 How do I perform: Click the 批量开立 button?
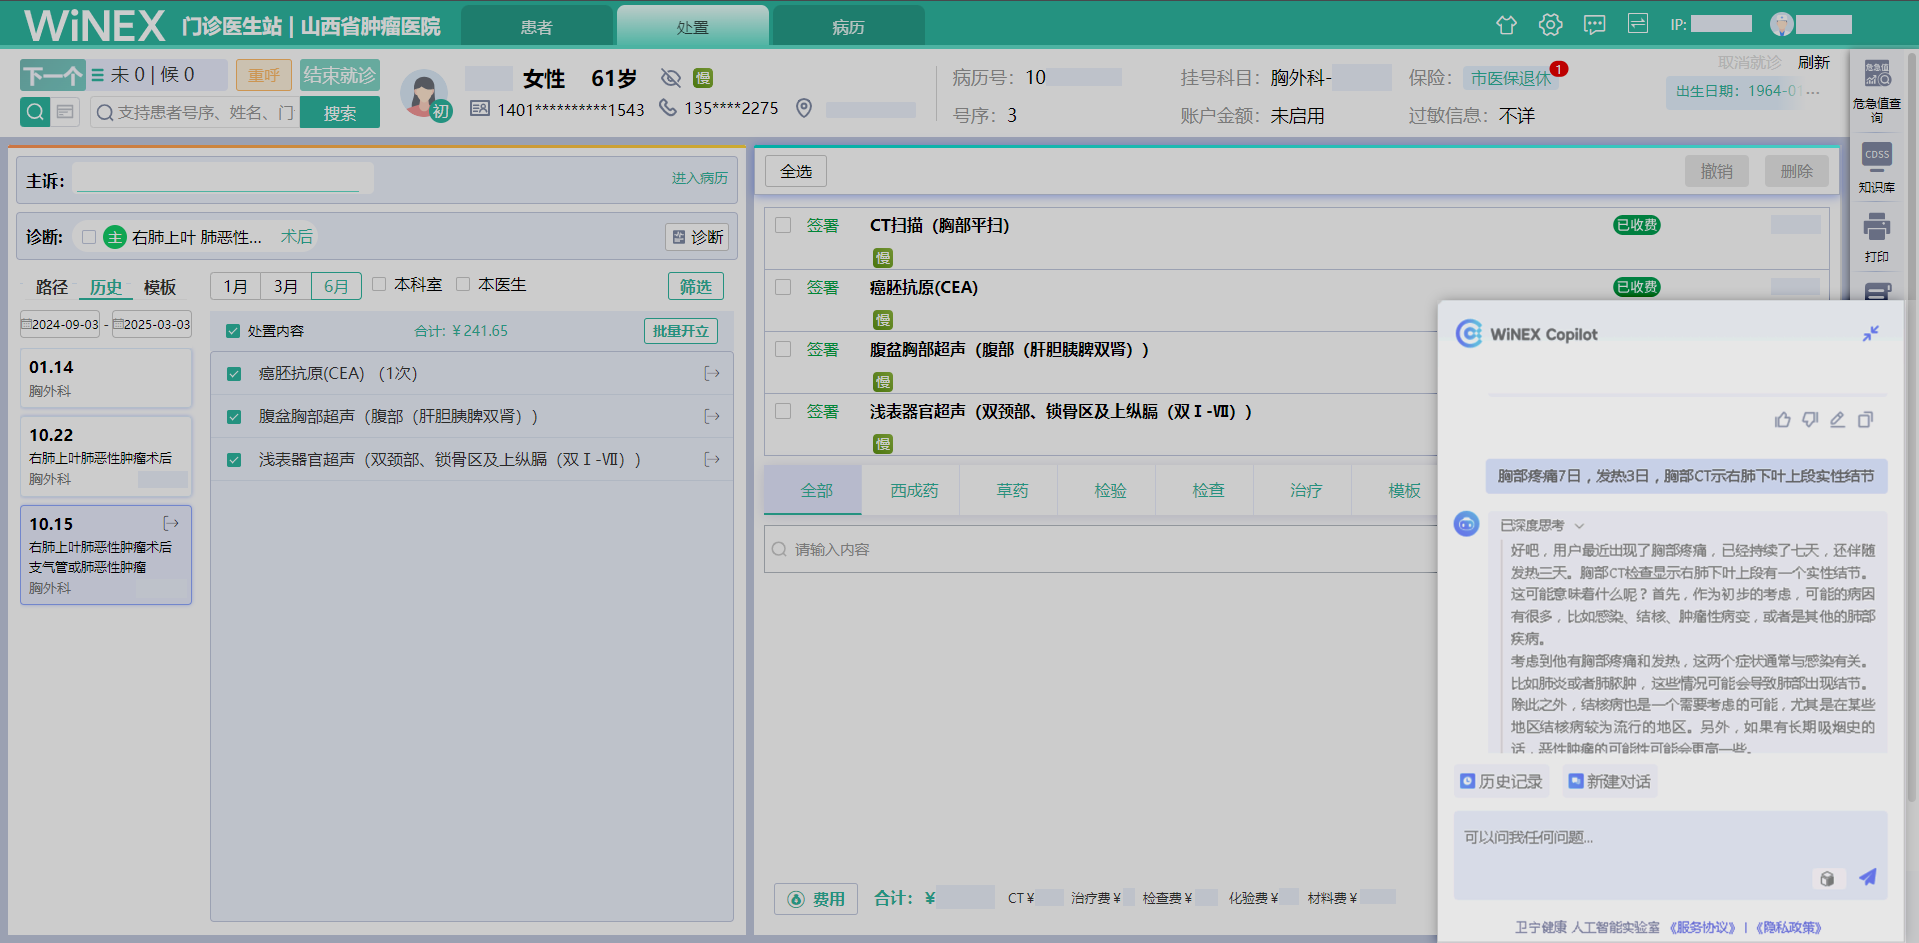680,331
